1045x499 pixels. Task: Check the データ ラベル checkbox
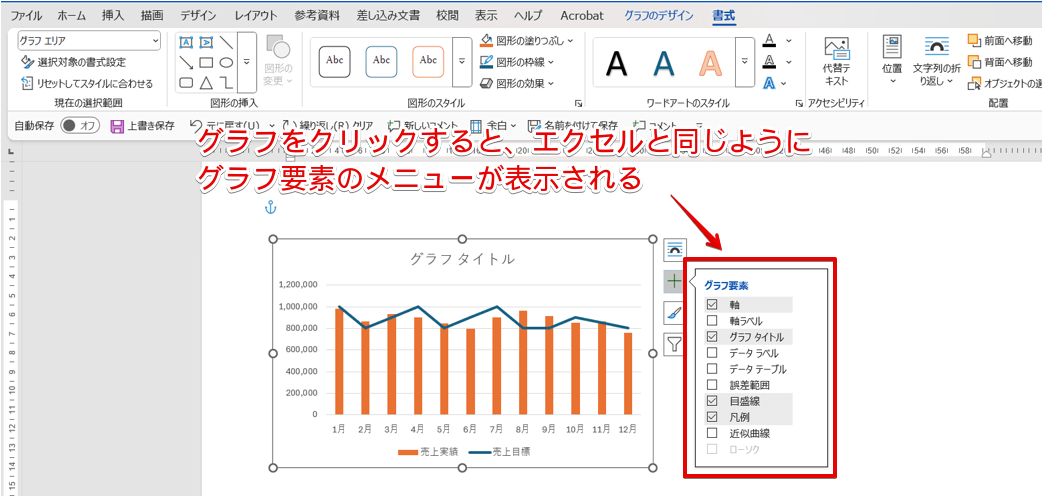click(x=712, y=352)
